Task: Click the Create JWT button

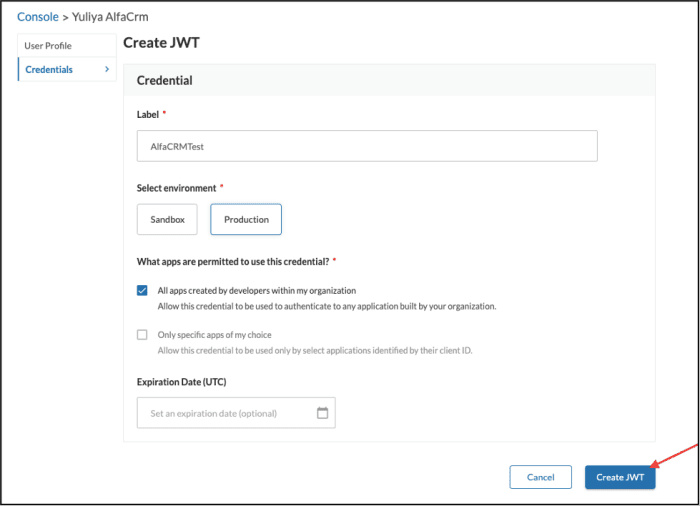Action: tap(620, 477)
